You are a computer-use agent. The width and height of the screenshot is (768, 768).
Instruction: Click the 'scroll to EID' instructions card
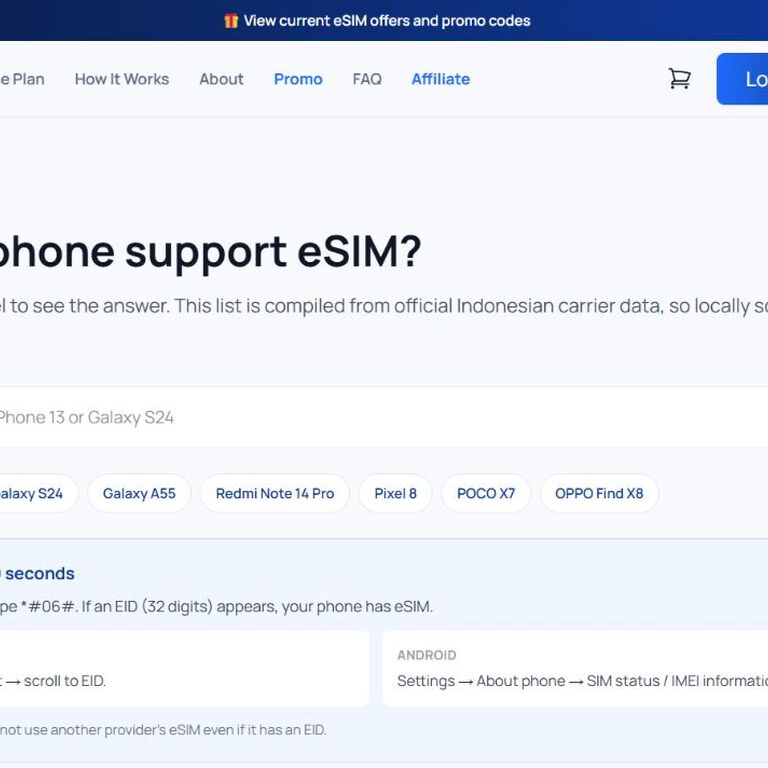[184, 669]
